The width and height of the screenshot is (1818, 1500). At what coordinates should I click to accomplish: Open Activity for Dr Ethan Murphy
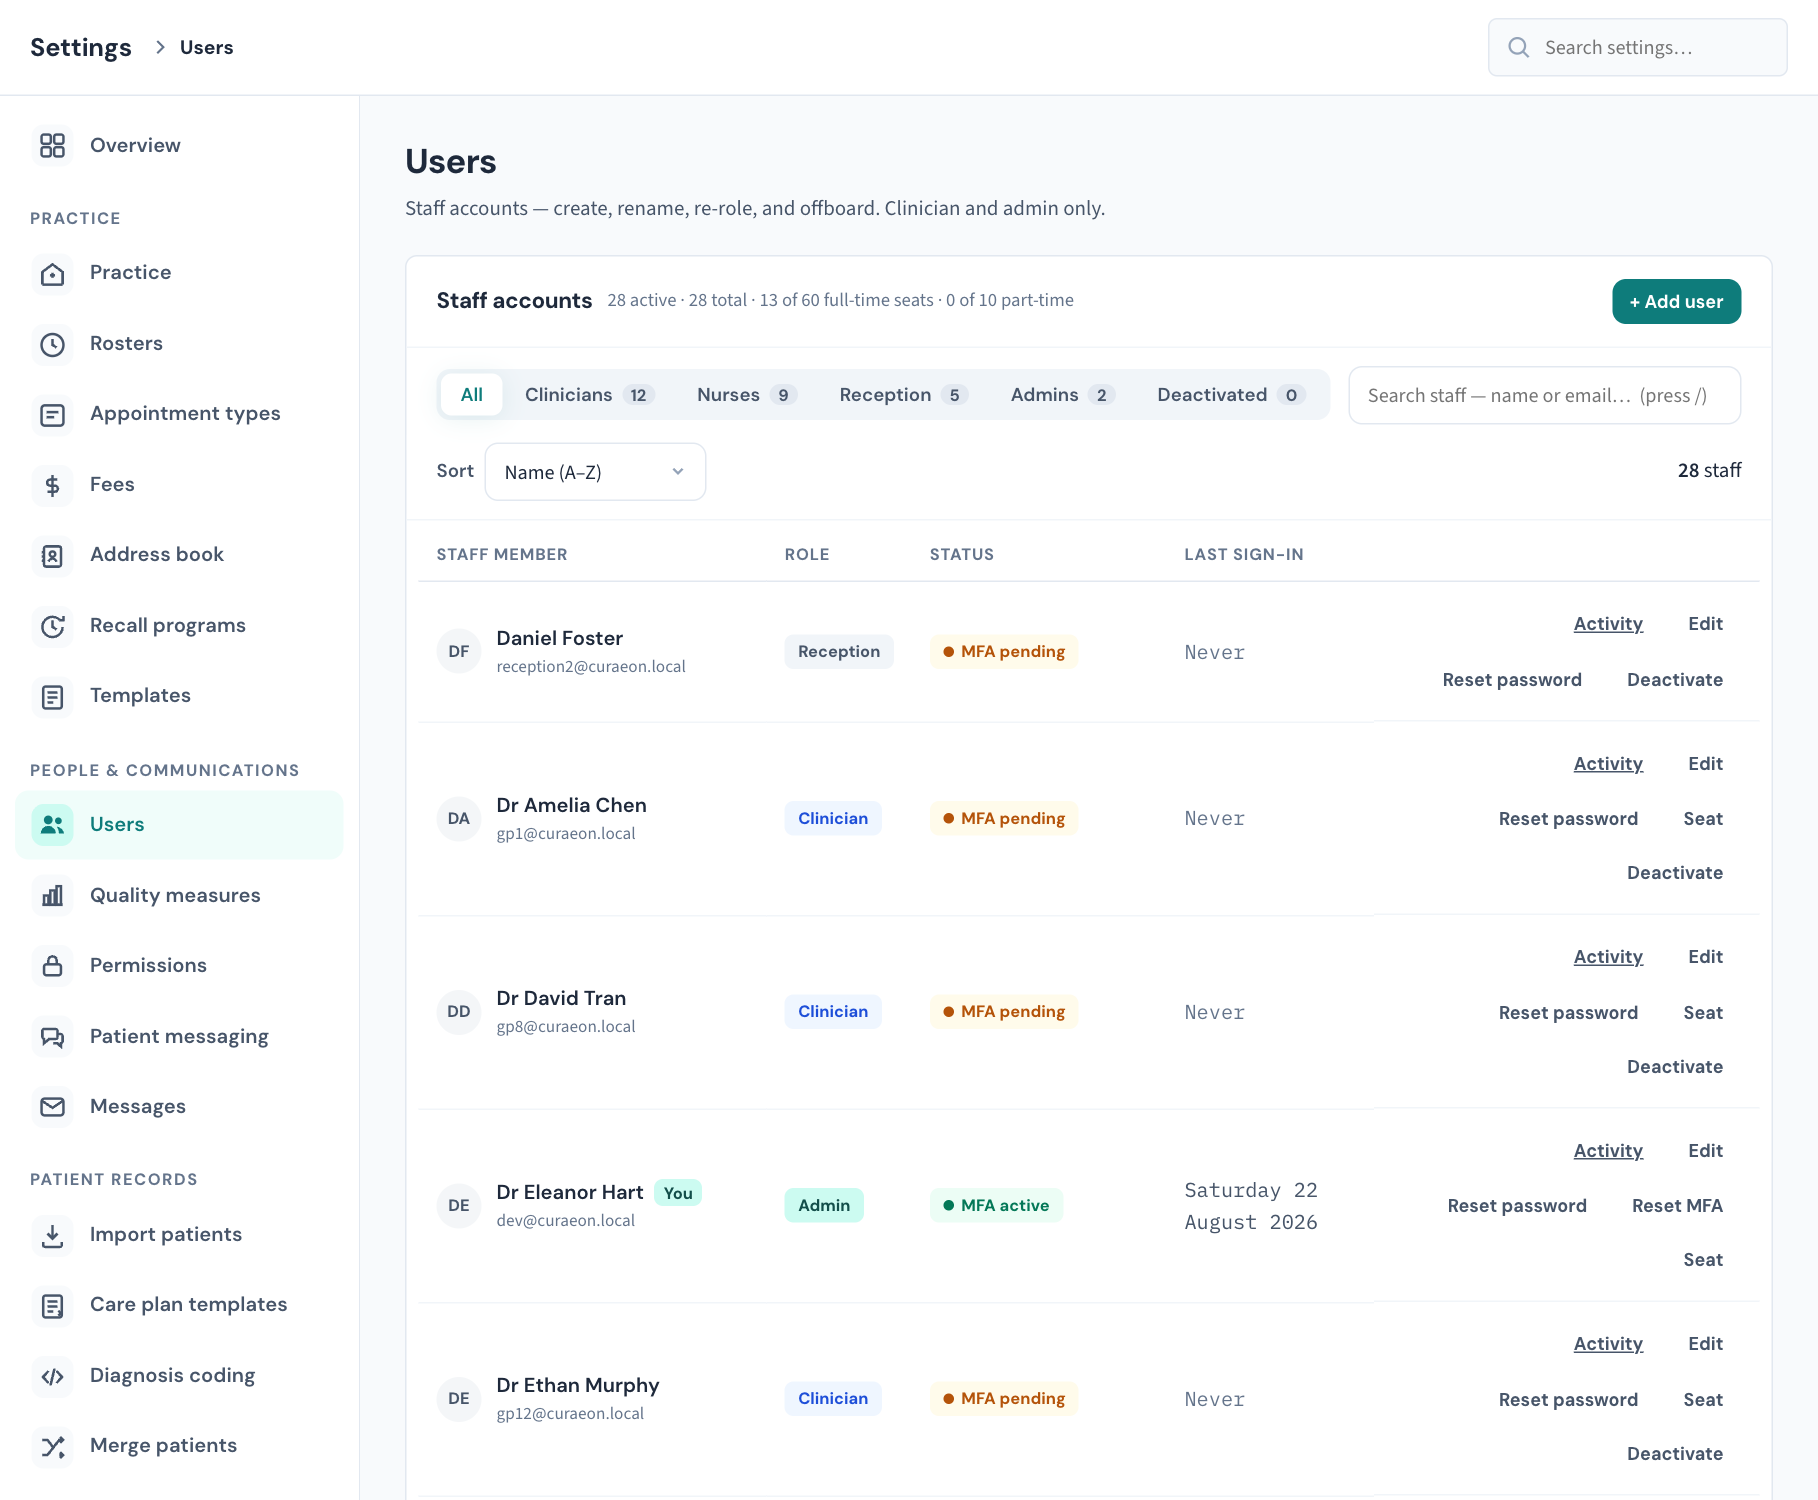click(x=1608, y=1344)
